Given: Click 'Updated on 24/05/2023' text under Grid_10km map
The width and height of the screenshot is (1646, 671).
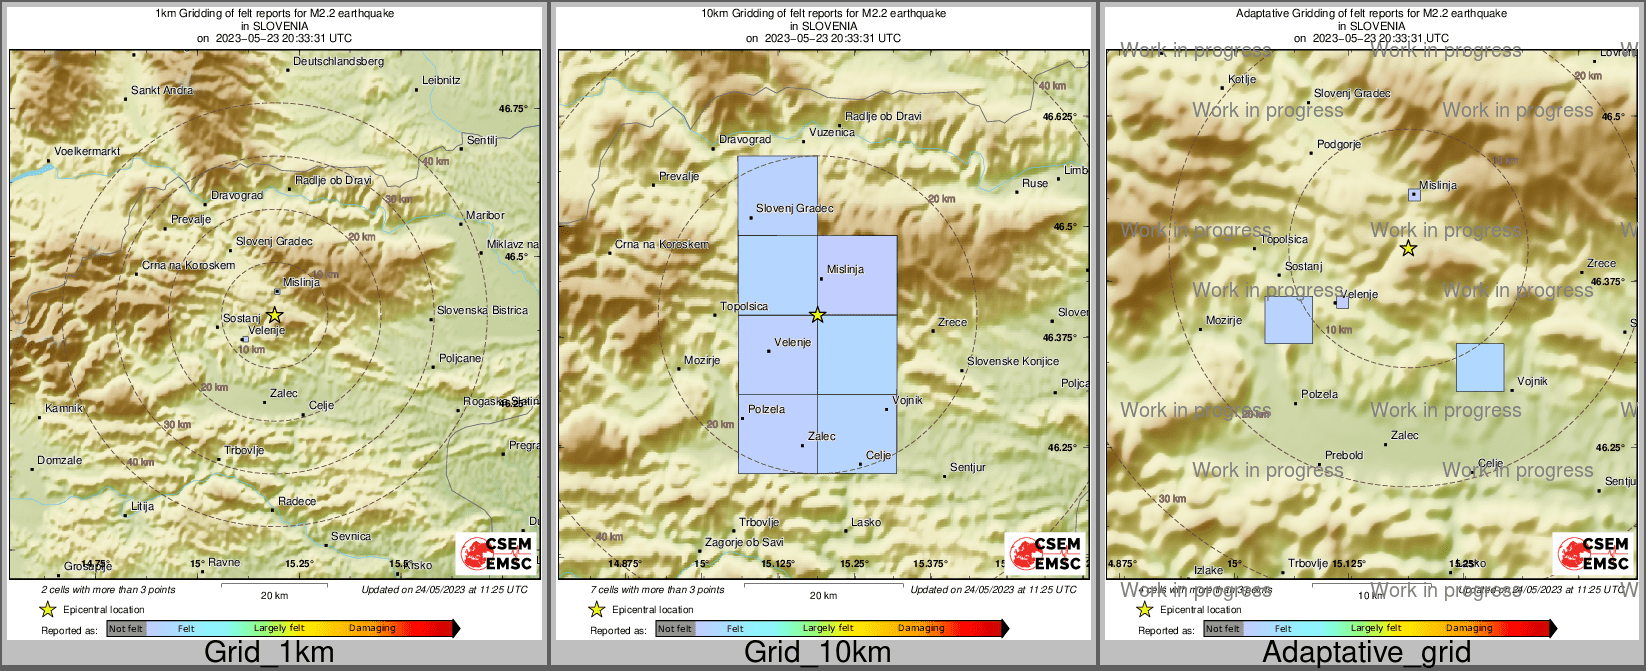Looking at the screenshot, I should (x=993, y=590).
